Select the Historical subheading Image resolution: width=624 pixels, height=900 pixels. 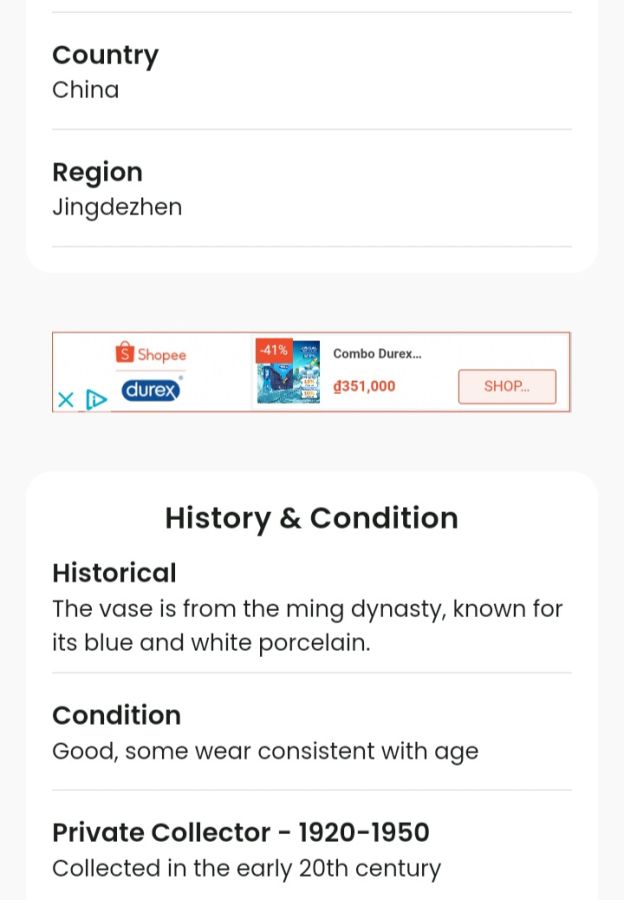(114, 573)
